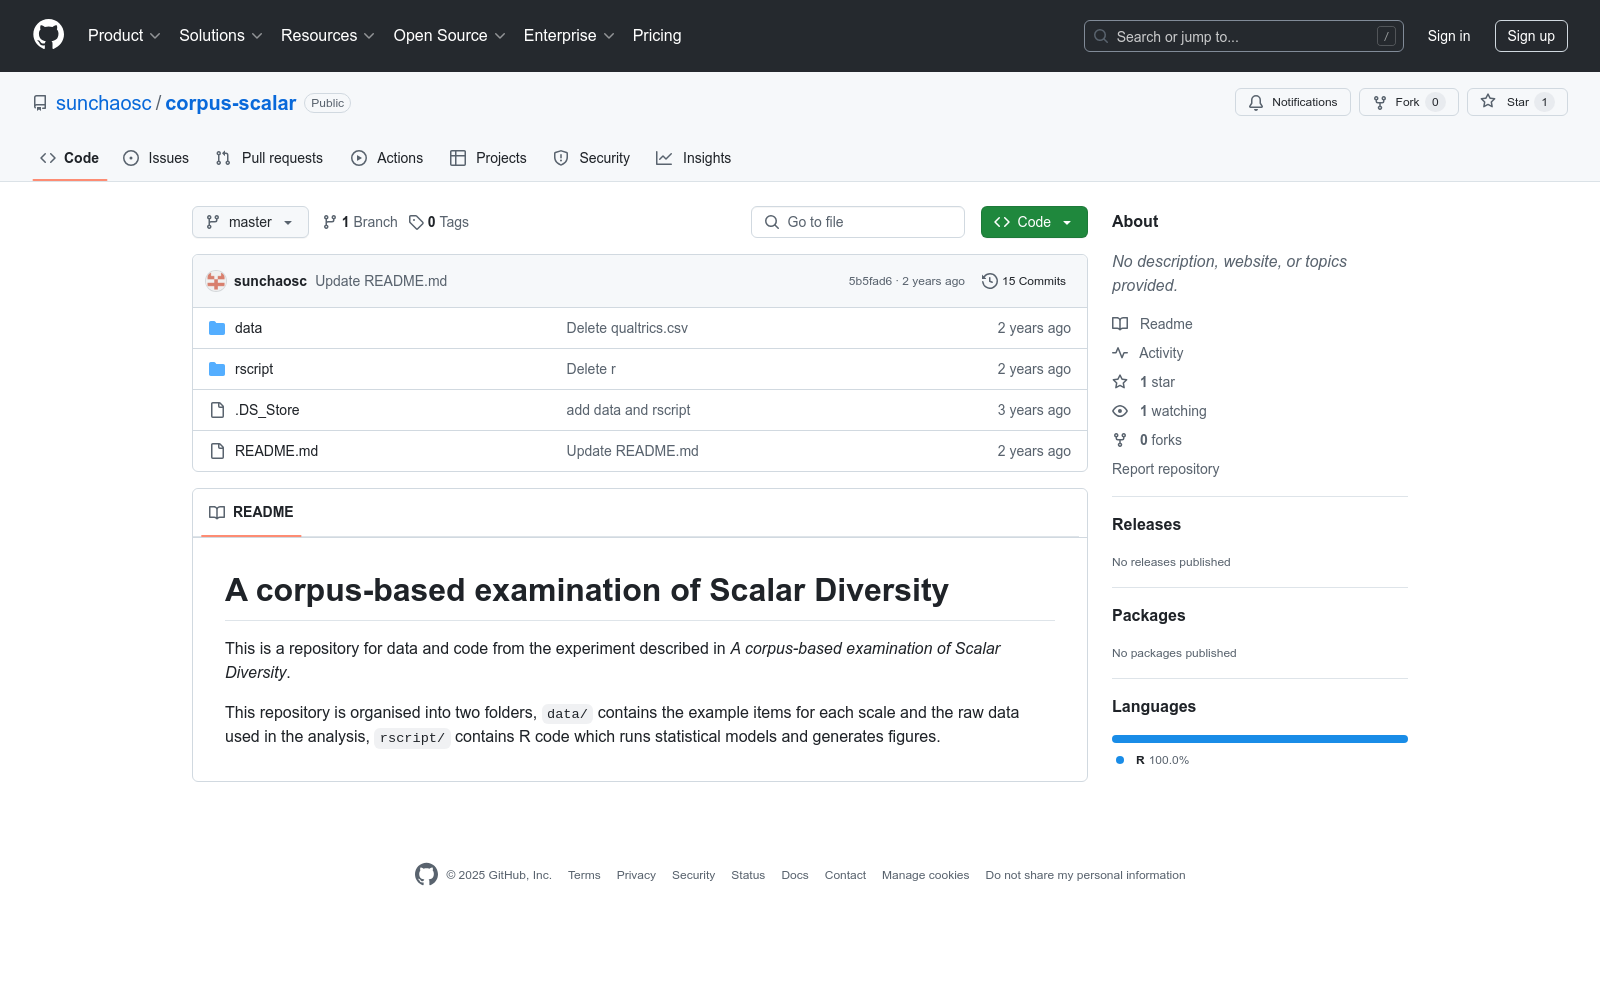Expand the Open Source menu
Viewport: 1600px width, 1000px height.
click(x=450, y=36)
